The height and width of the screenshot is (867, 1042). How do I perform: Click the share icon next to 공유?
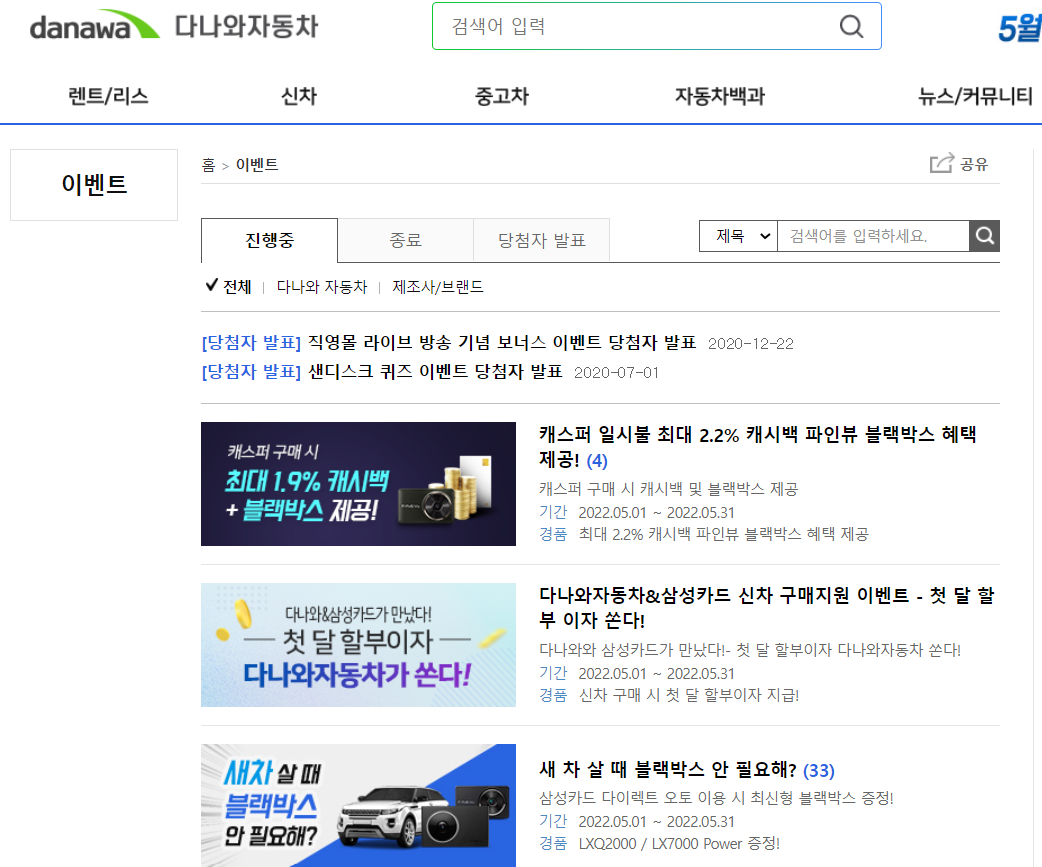click(x=942, y=163)
